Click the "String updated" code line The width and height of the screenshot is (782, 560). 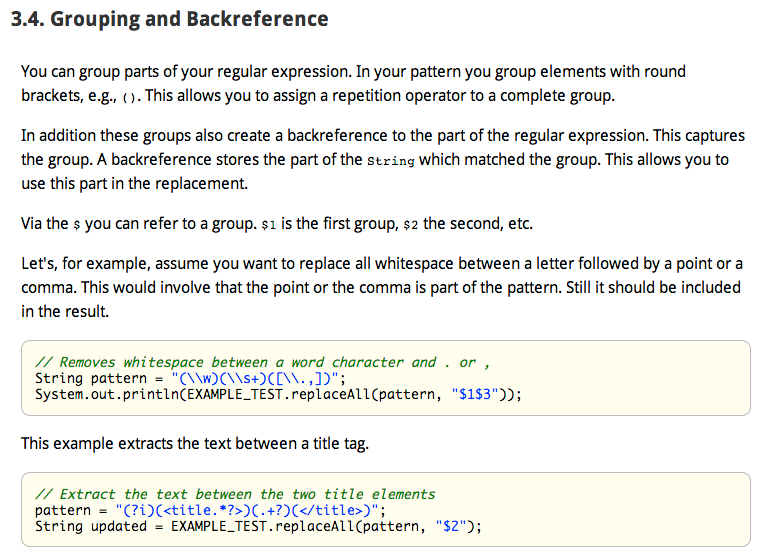click(x=258, y=526)
